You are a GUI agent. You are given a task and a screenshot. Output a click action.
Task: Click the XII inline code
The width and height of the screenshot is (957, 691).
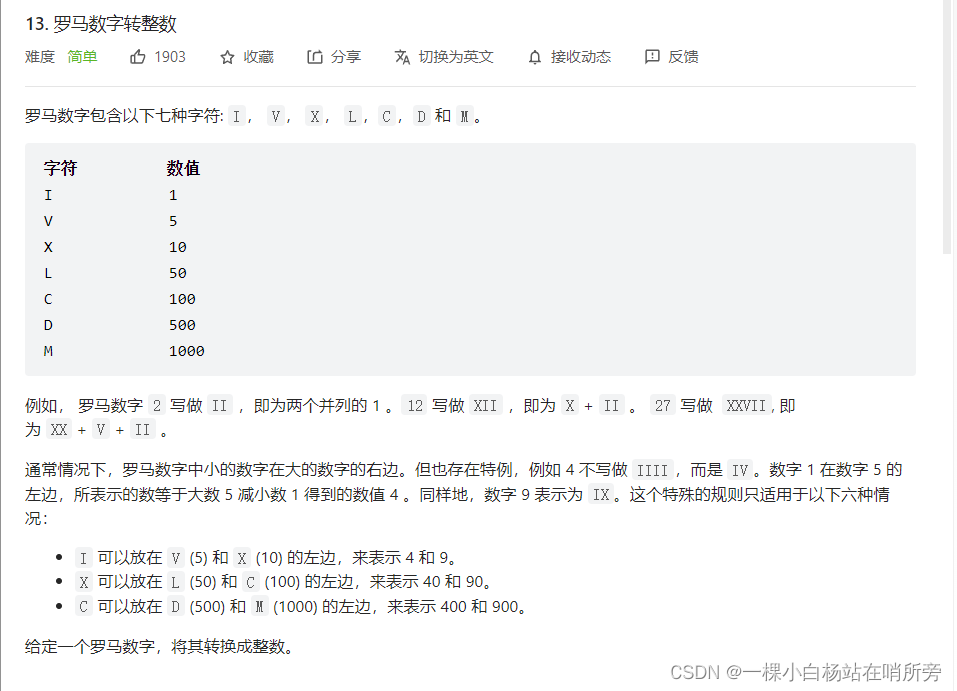pos(485,405)
